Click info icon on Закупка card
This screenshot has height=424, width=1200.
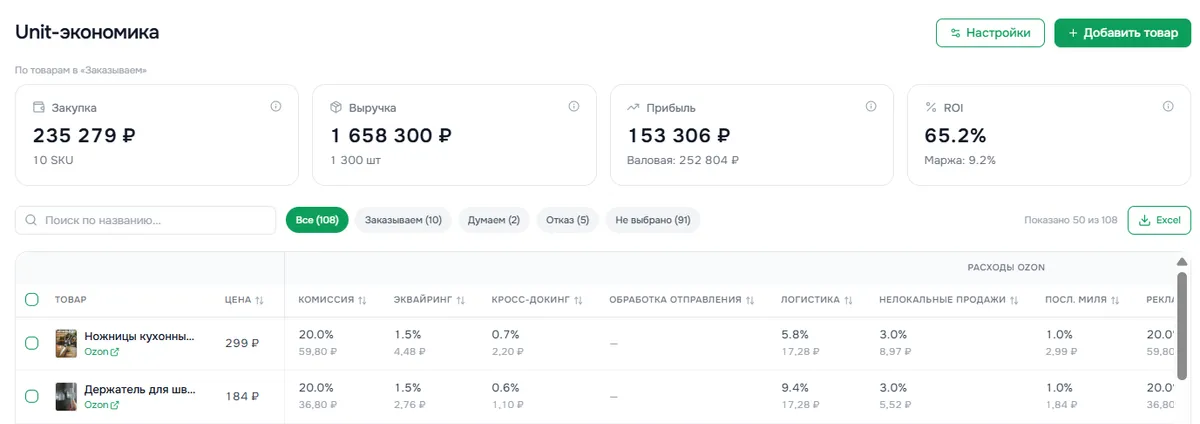[276, 106]
